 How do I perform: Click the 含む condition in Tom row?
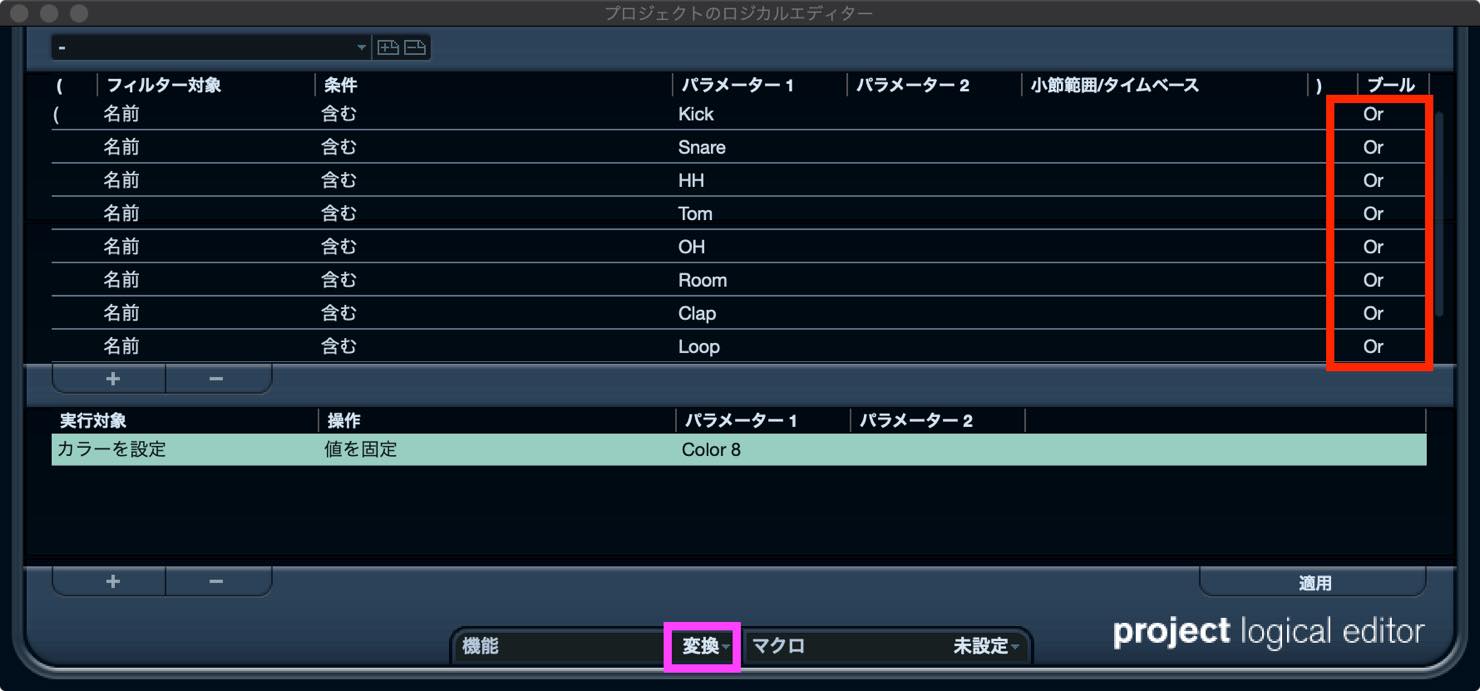(x=339, y=213)
